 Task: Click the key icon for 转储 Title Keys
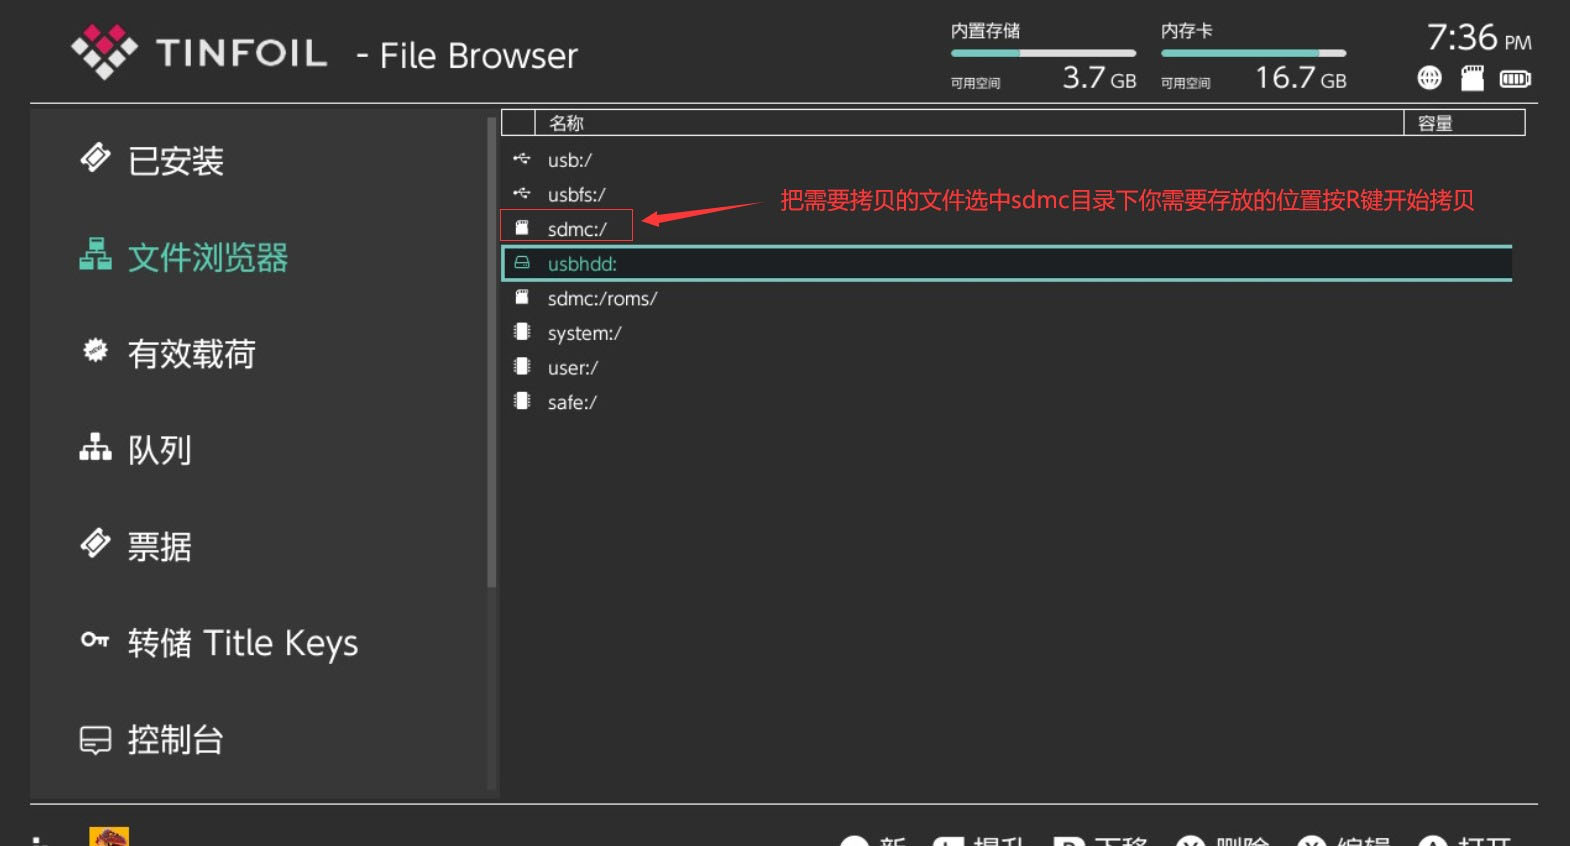click(95, 640)
